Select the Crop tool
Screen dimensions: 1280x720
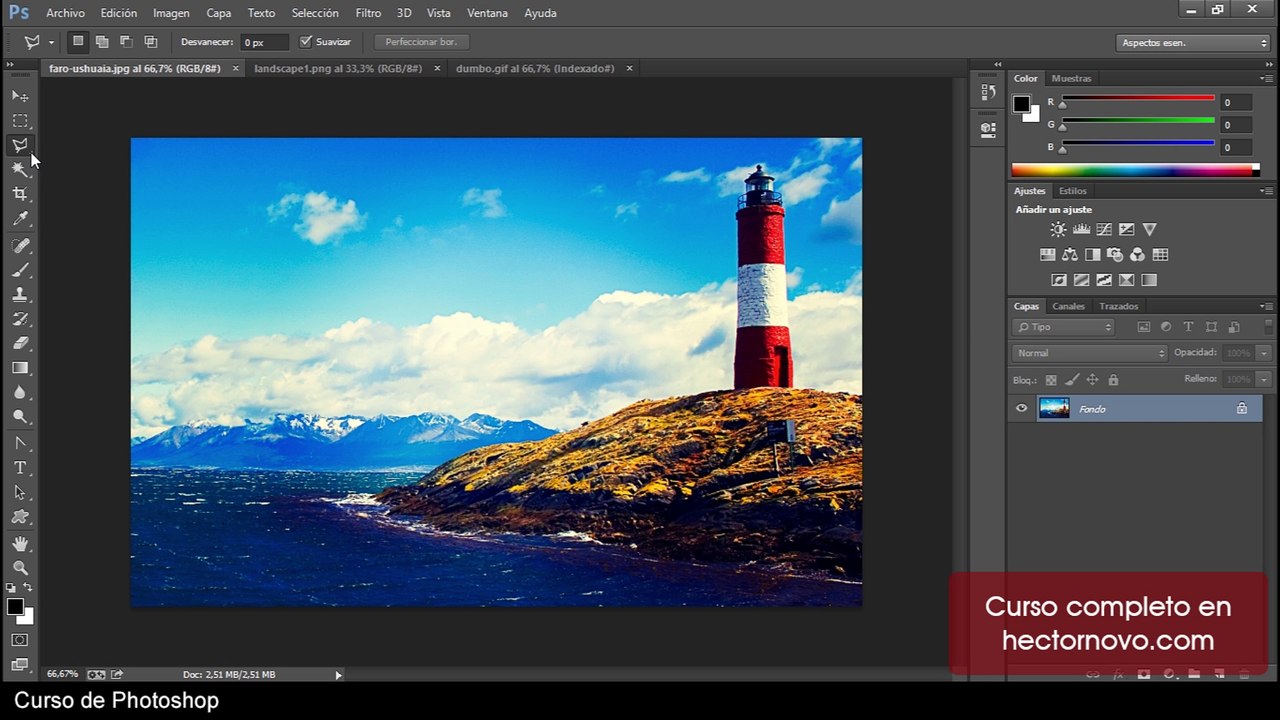point(20,194)
